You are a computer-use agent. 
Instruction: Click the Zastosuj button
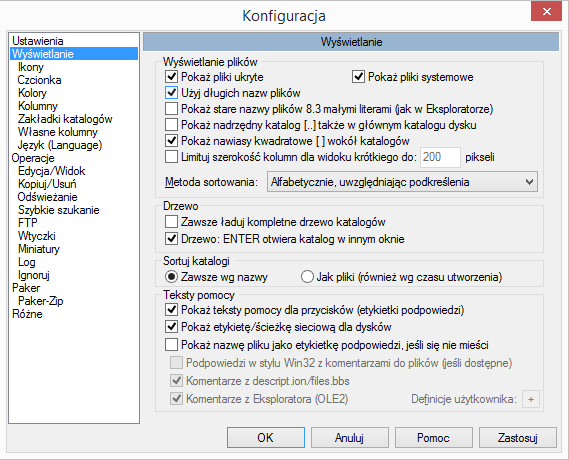tap(517, 438)
